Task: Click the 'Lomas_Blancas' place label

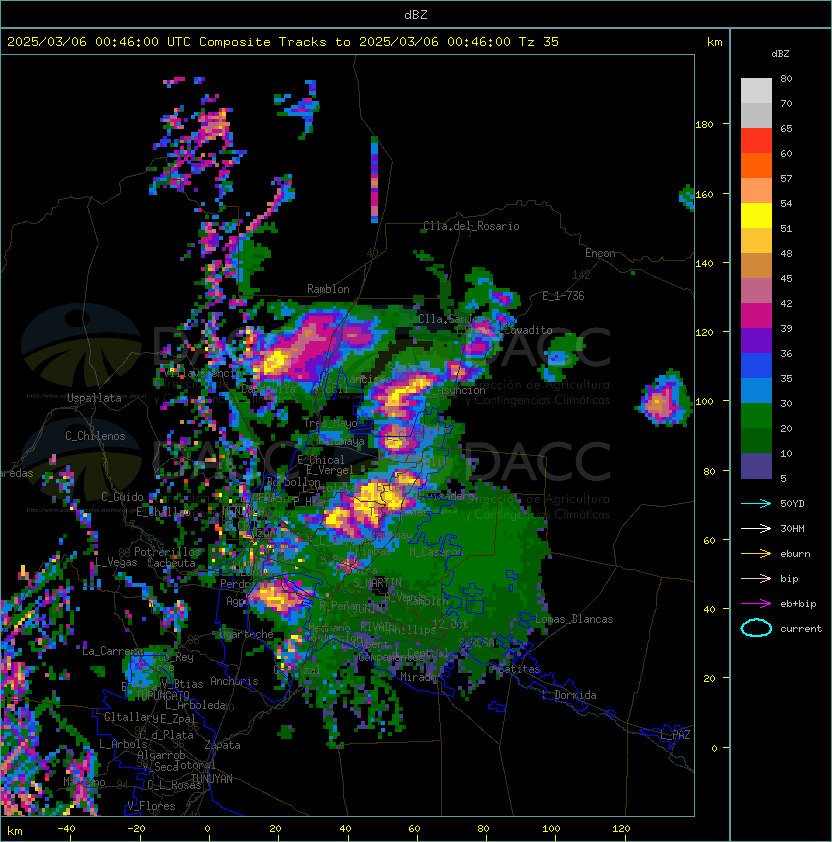Action: pos(574,619)
